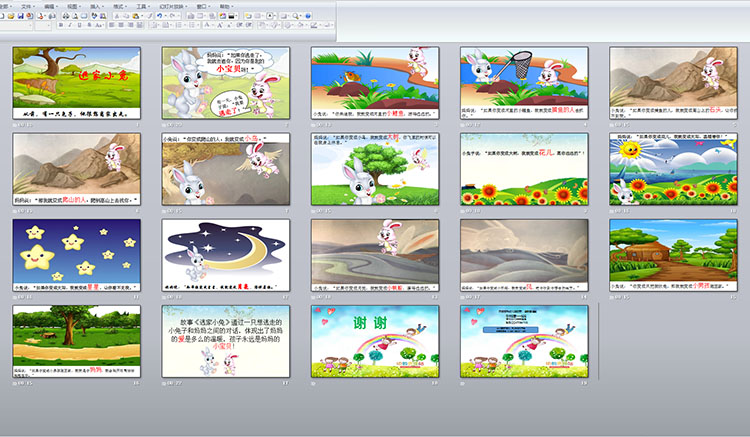Open the font name dropdown box

point(16,26)
